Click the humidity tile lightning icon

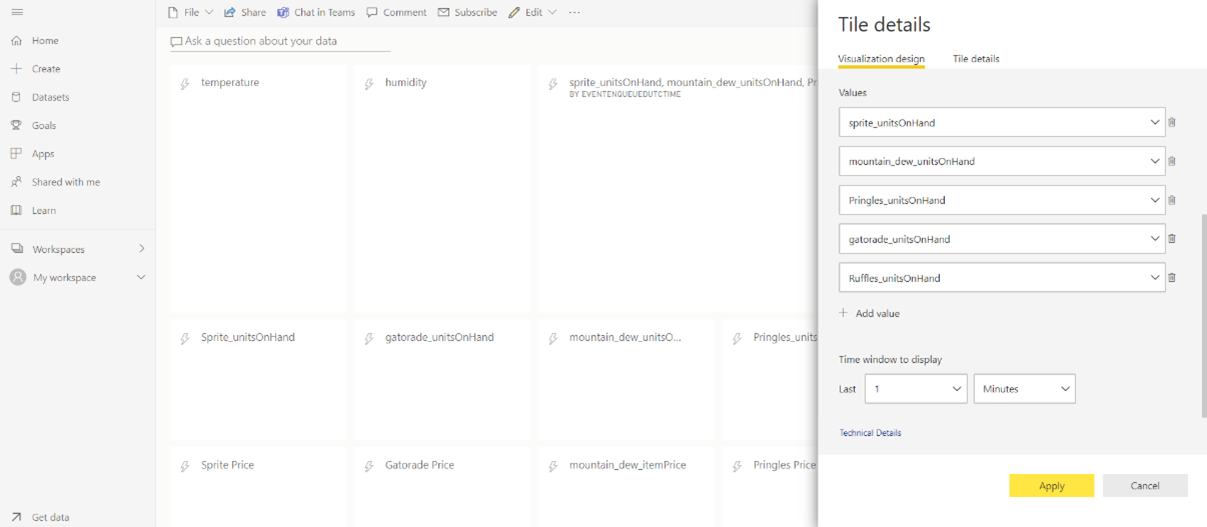pyautogui.click(x=369, y=84)
